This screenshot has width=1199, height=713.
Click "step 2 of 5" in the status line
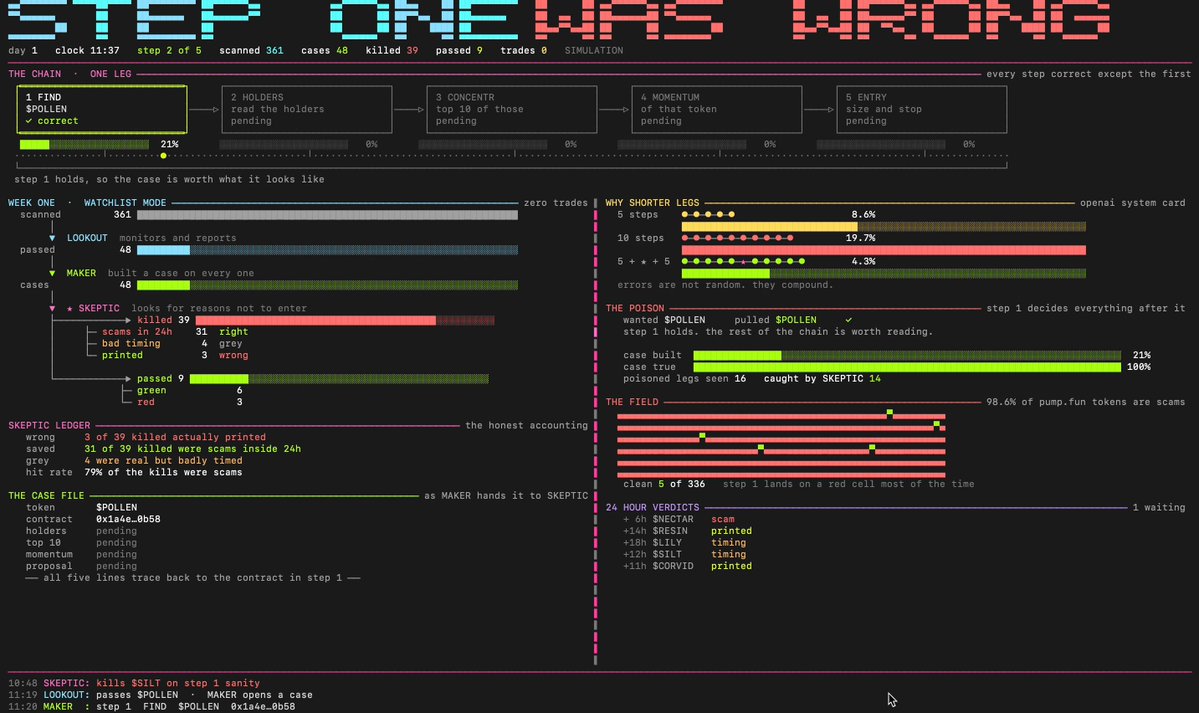click(x=169, y=50)
